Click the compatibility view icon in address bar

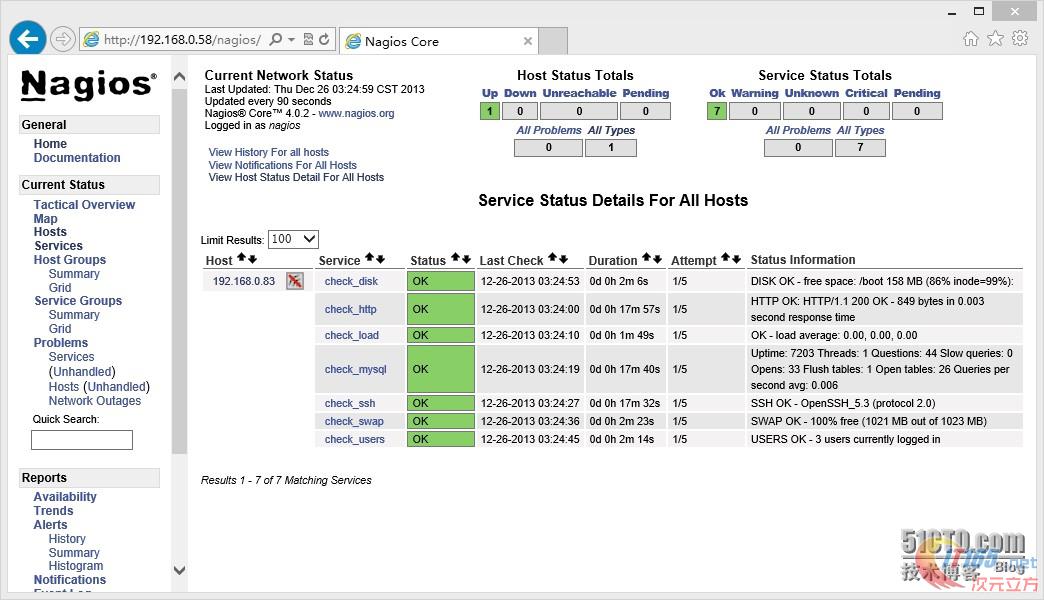308,39
